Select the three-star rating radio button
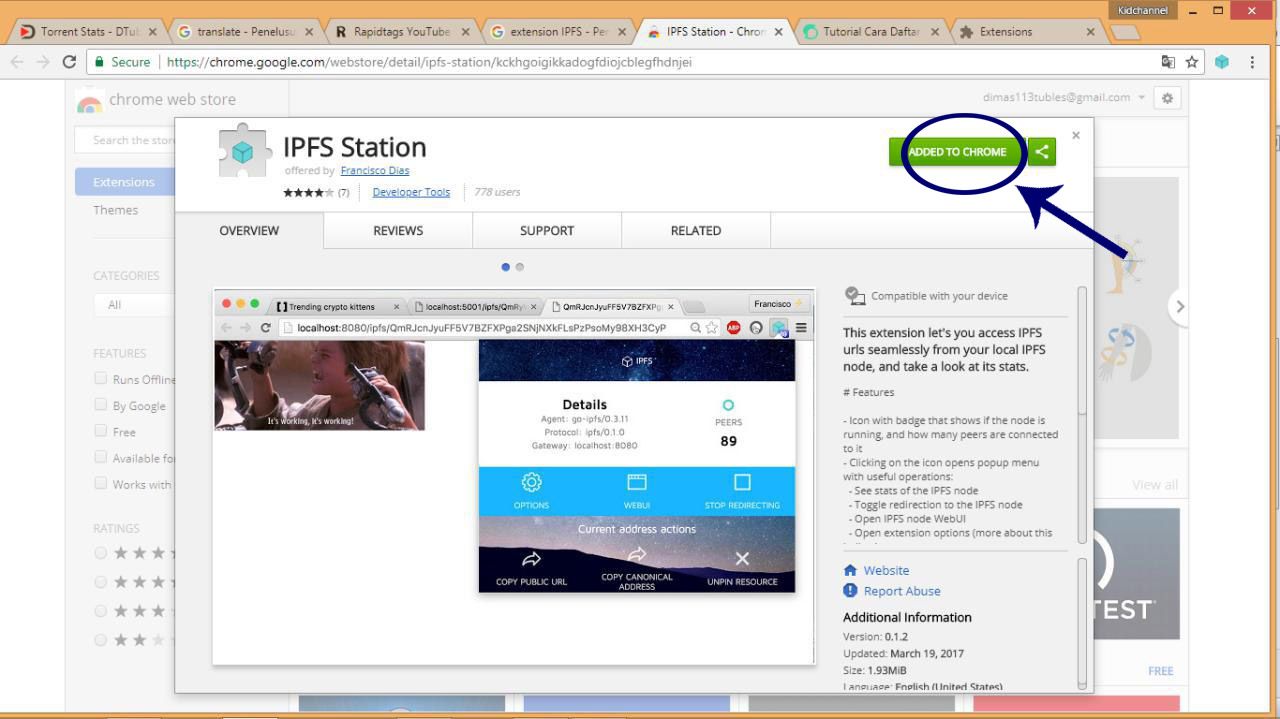The image size is (1280, 719). click(100, 611)
